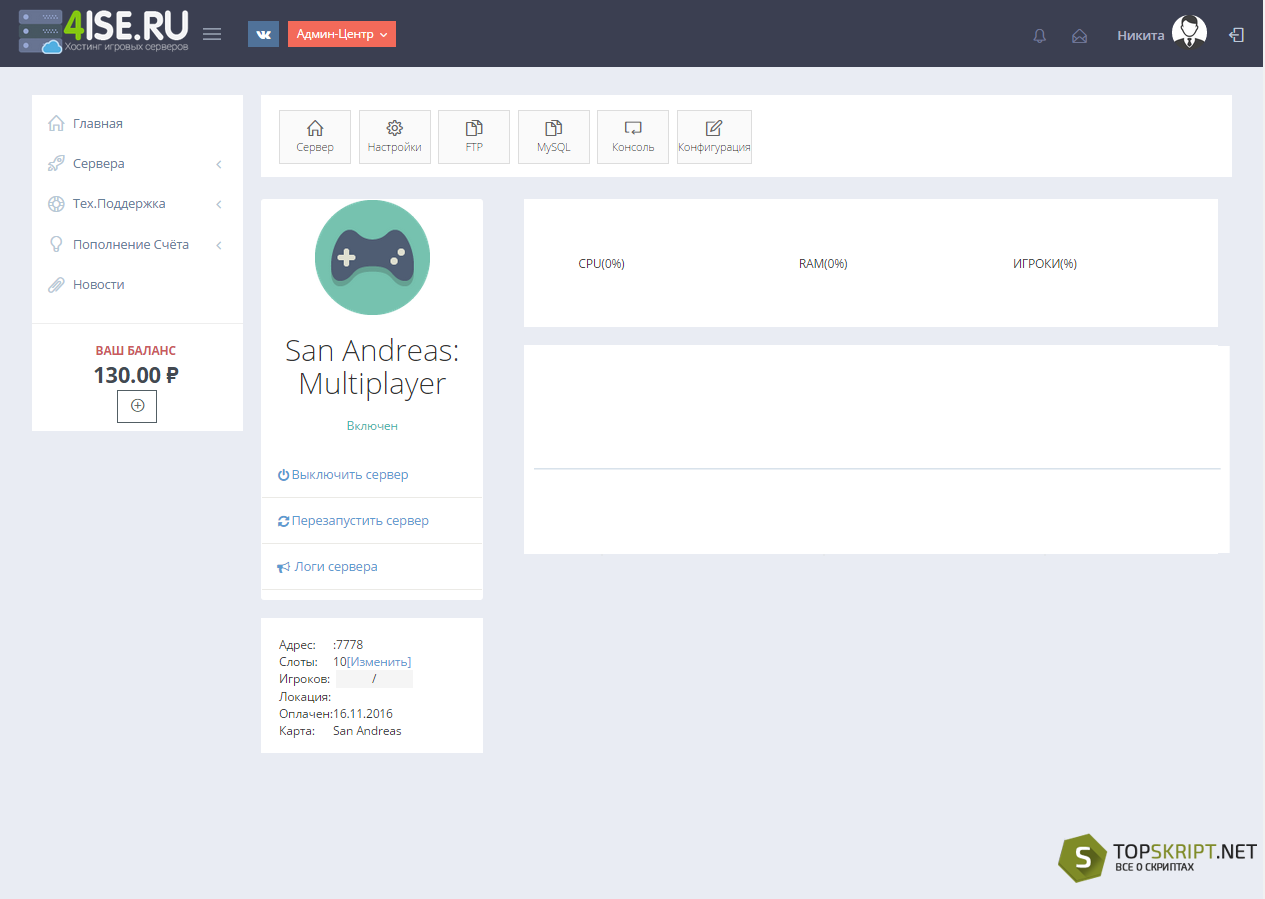The height and width of the screenshot is (899, 1265).
Task: Expand the Тех.Поддержка chevron arrow
Action: (219, 204)
